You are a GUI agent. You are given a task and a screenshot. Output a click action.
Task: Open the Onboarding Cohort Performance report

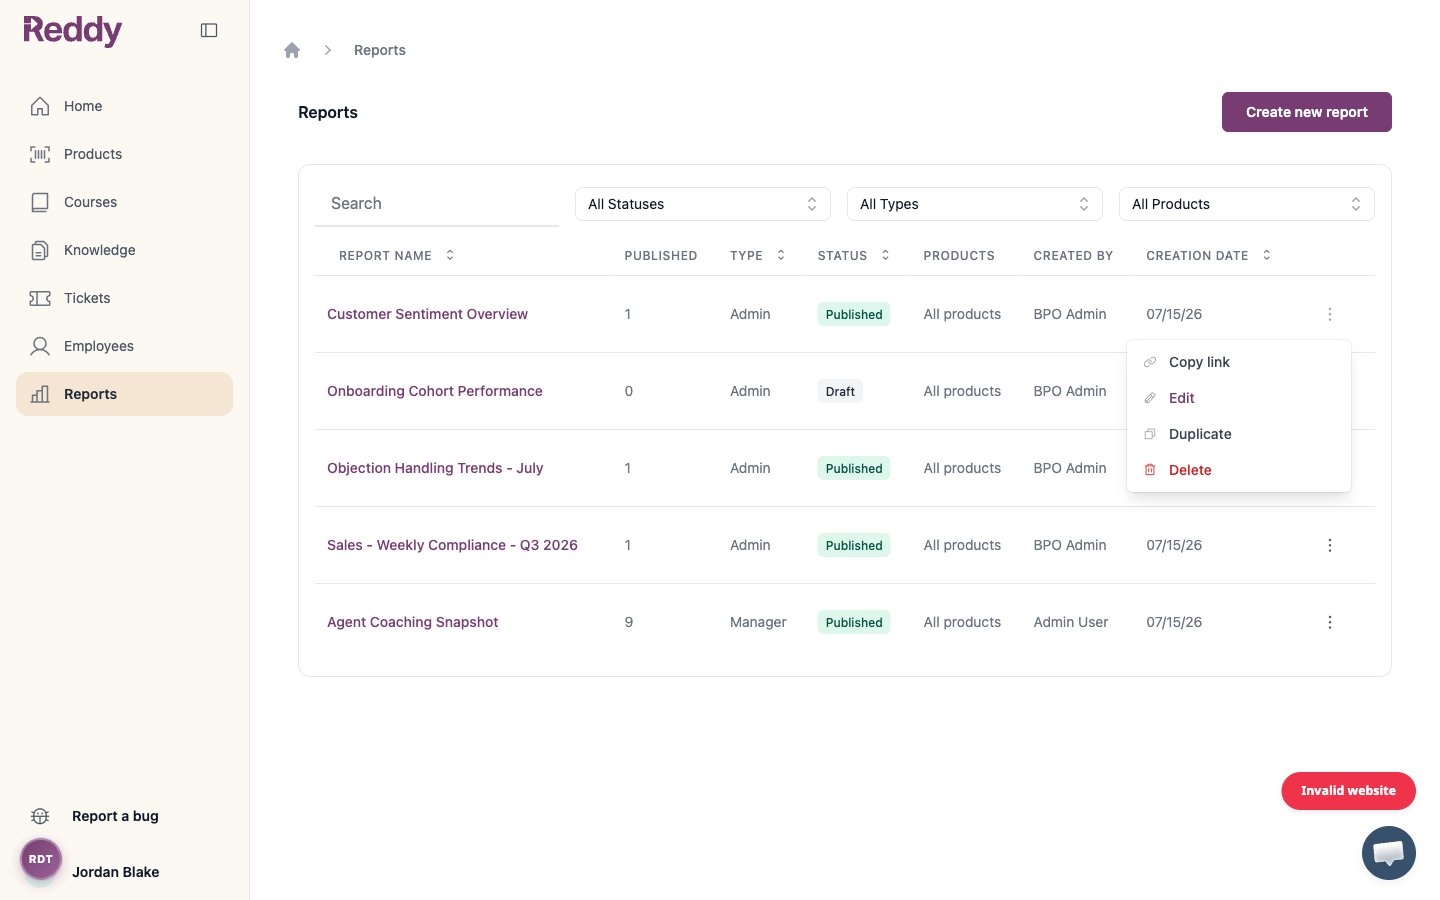coord(435,391)
